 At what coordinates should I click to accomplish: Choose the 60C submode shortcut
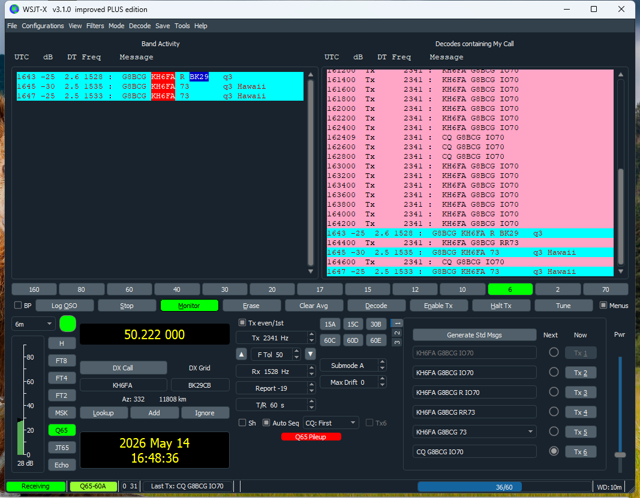[330, 340]
